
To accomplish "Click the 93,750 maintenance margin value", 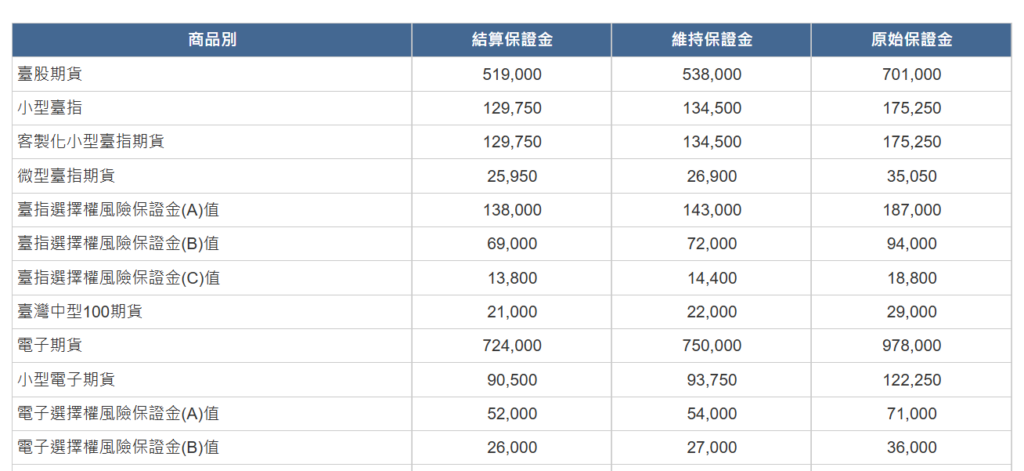I will (712, 380).
